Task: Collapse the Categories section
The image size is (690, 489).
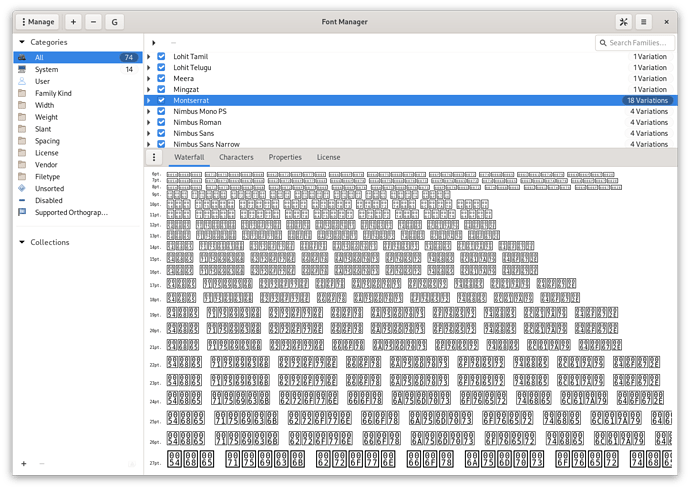Action: coord(22,42)
